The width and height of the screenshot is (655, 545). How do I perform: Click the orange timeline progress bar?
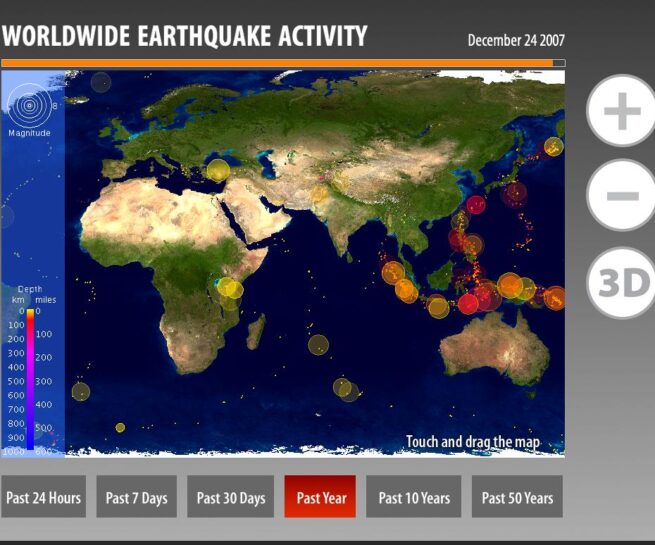[x=276, y=63]
